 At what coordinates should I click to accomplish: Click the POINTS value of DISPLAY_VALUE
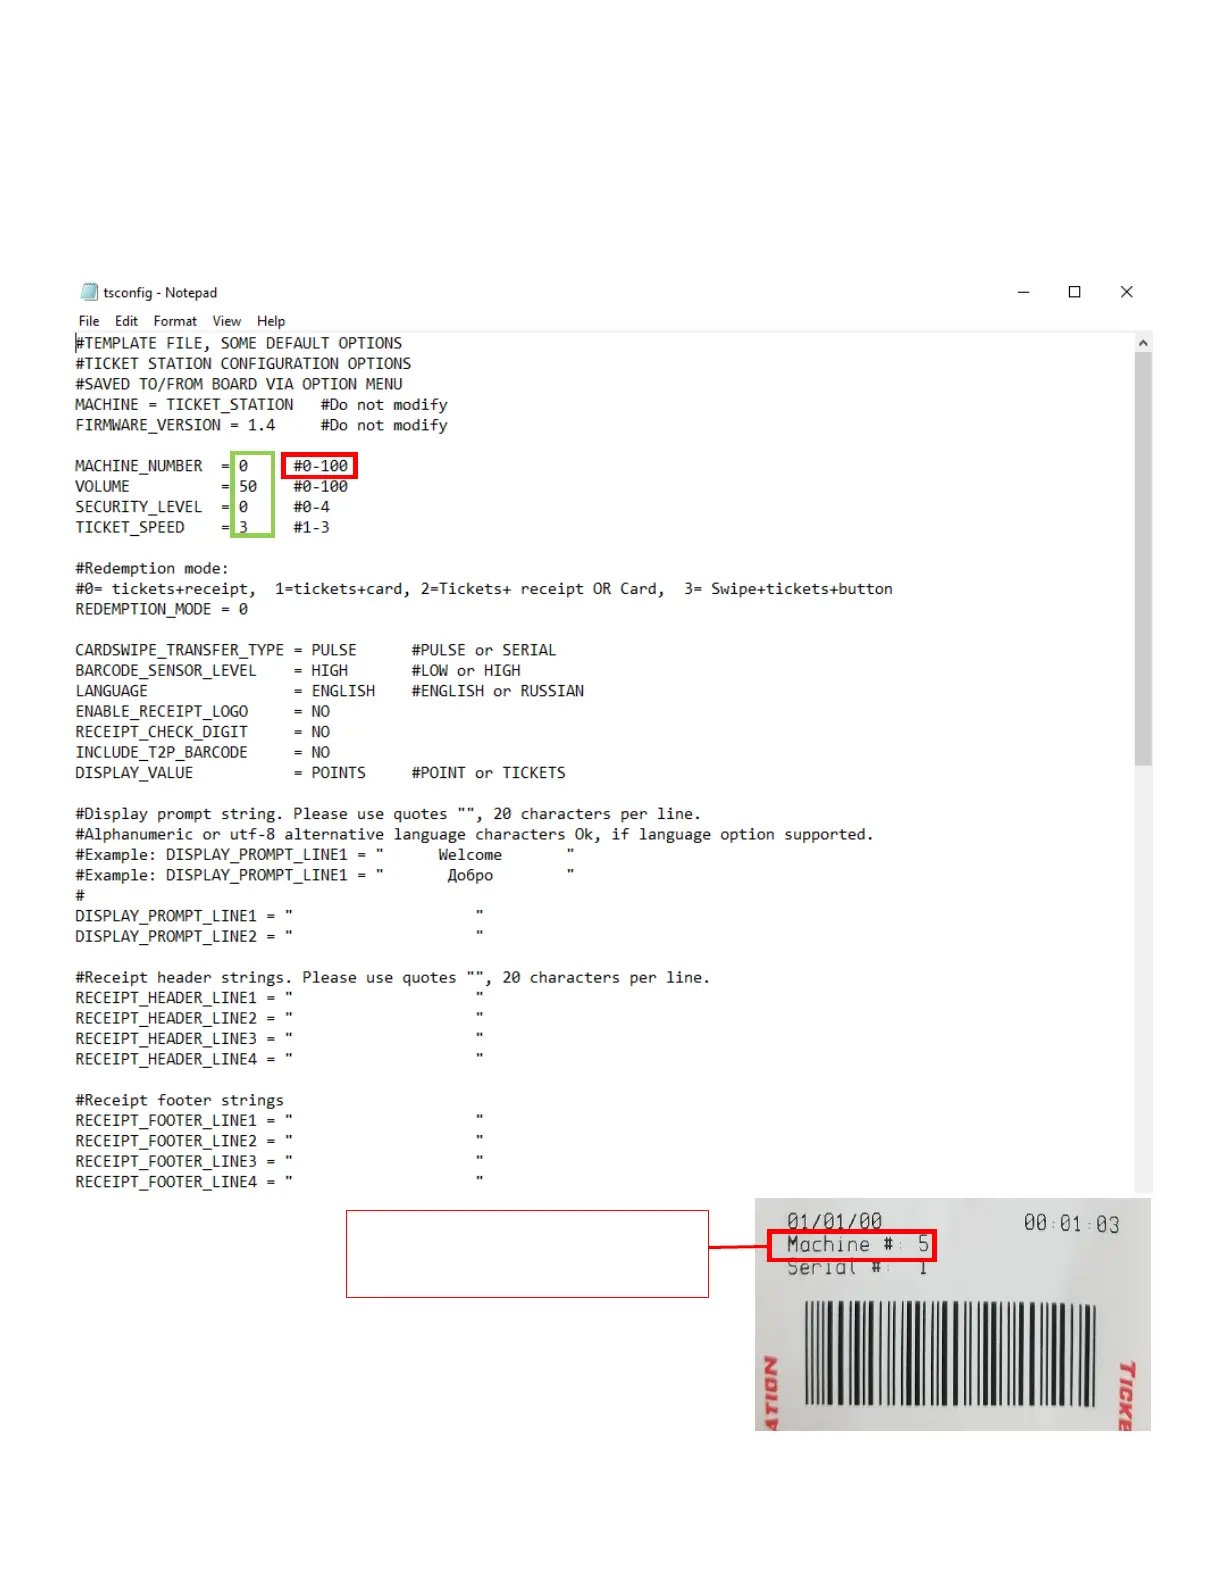click(339, 773)
